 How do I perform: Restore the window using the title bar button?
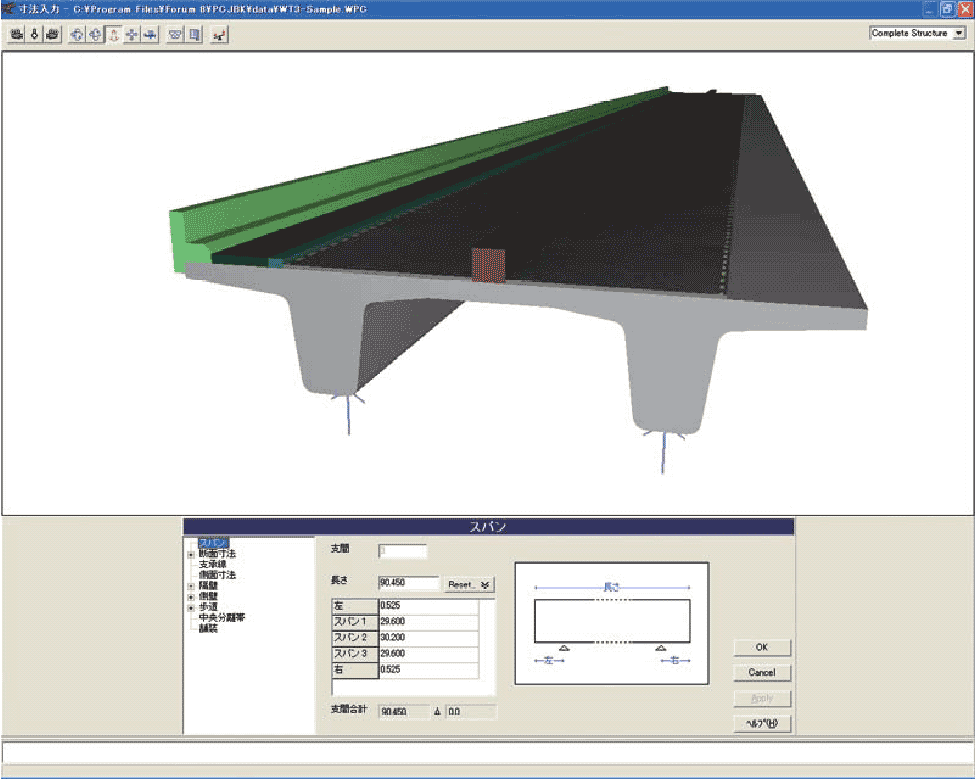pyautogui.click(x=947, y=9)
